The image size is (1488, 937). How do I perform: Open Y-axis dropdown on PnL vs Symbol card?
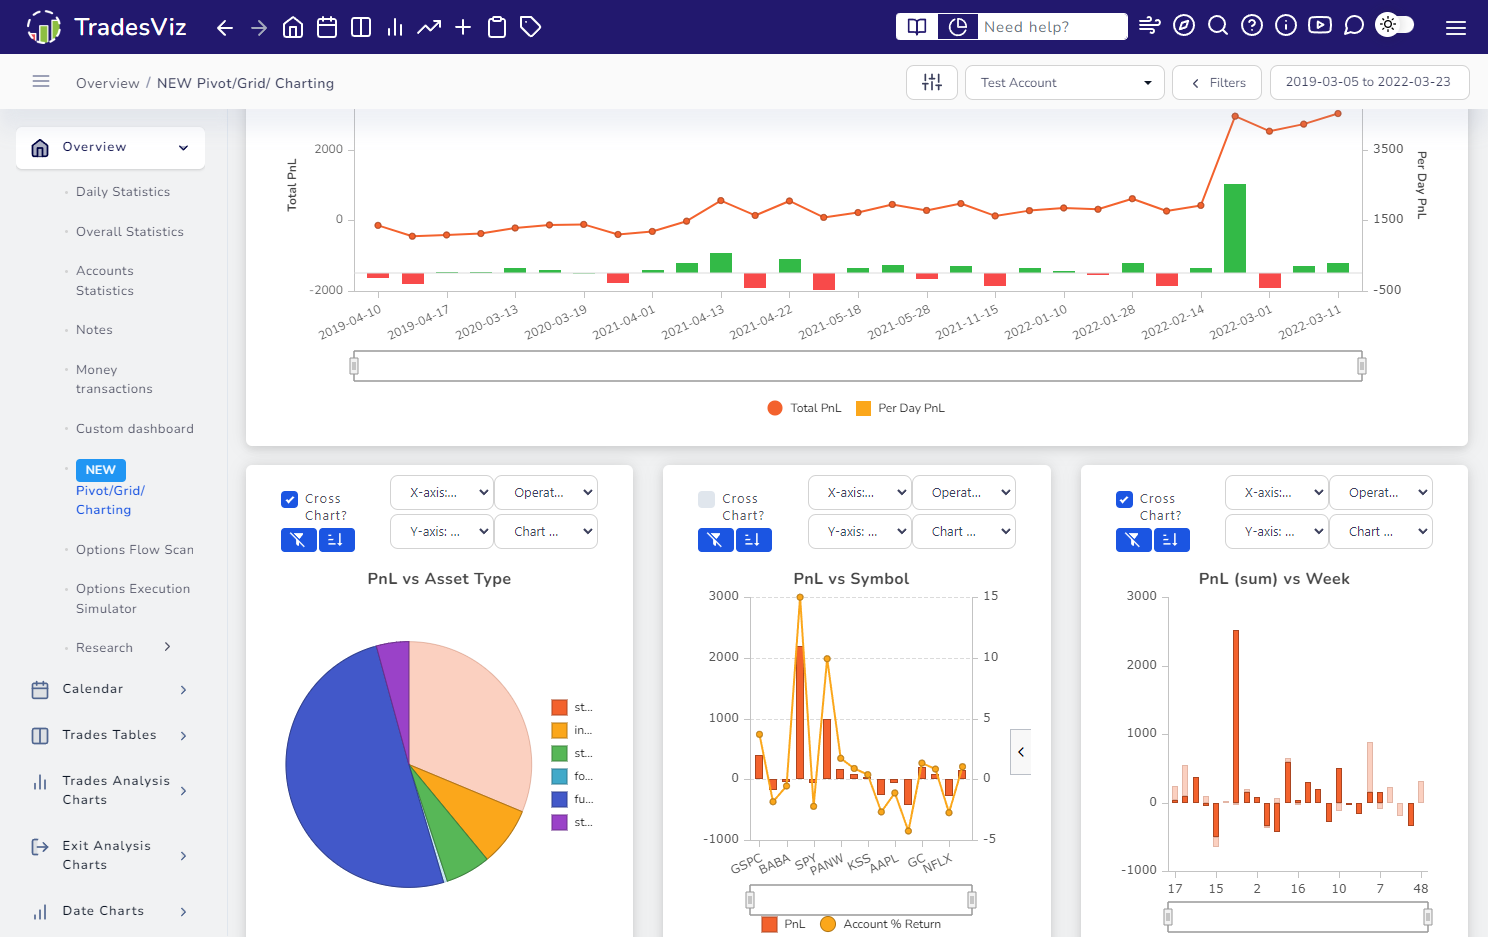pos(860,532)
